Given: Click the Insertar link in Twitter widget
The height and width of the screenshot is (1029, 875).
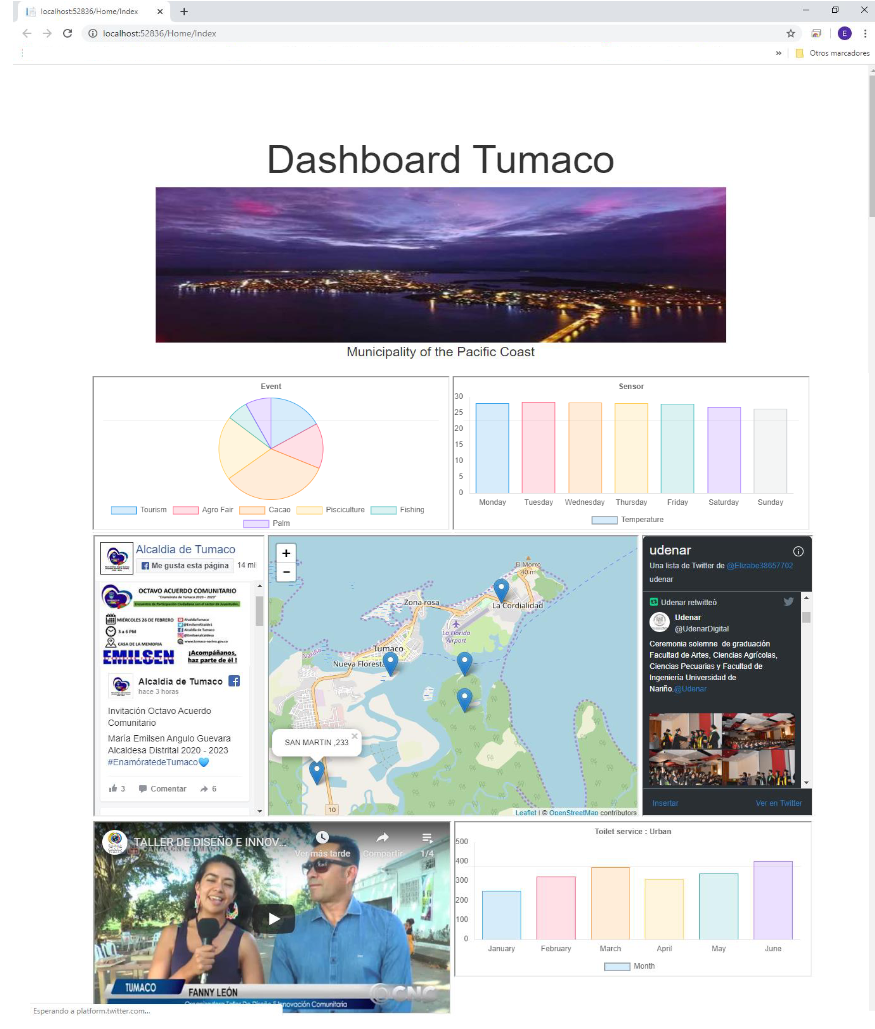Looking at the screenshot, I should coord(665,803).
